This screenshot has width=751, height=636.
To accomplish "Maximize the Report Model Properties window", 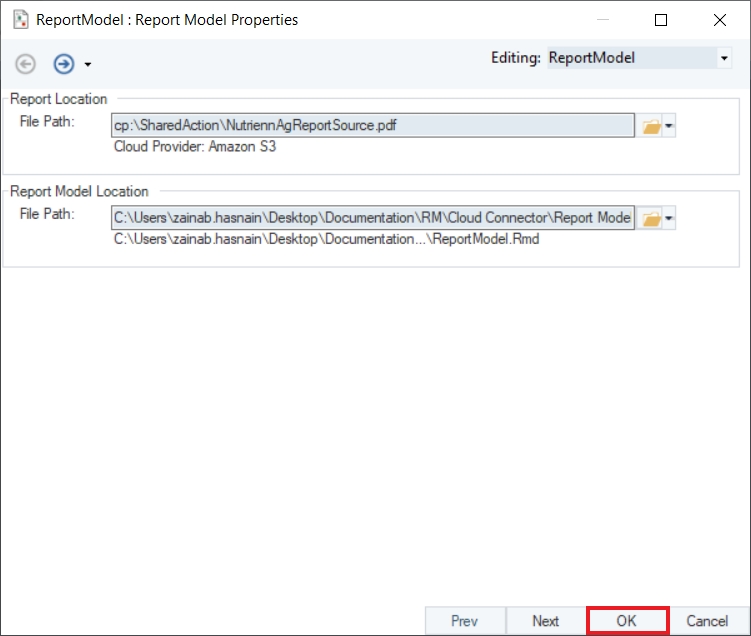I will tap(661, 19).
